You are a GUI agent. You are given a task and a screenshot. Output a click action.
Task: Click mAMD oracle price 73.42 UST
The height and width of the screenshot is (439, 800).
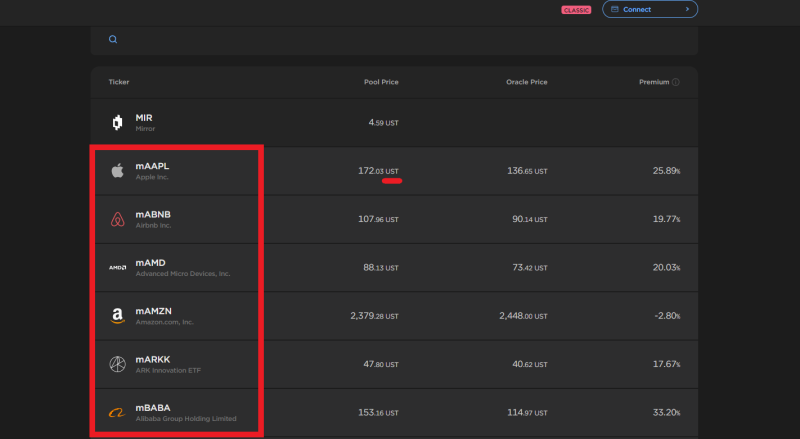coord(530,267)
